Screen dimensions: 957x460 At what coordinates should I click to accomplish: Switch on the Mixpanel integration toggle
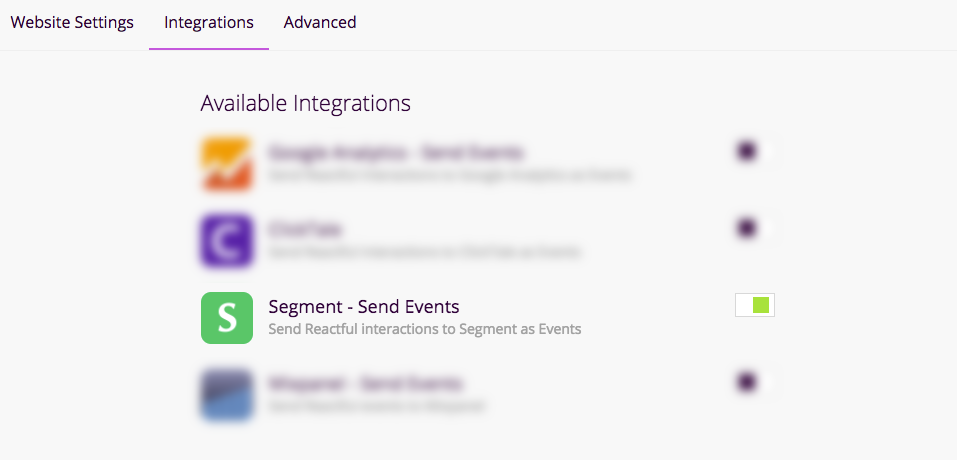pos(754,382)
